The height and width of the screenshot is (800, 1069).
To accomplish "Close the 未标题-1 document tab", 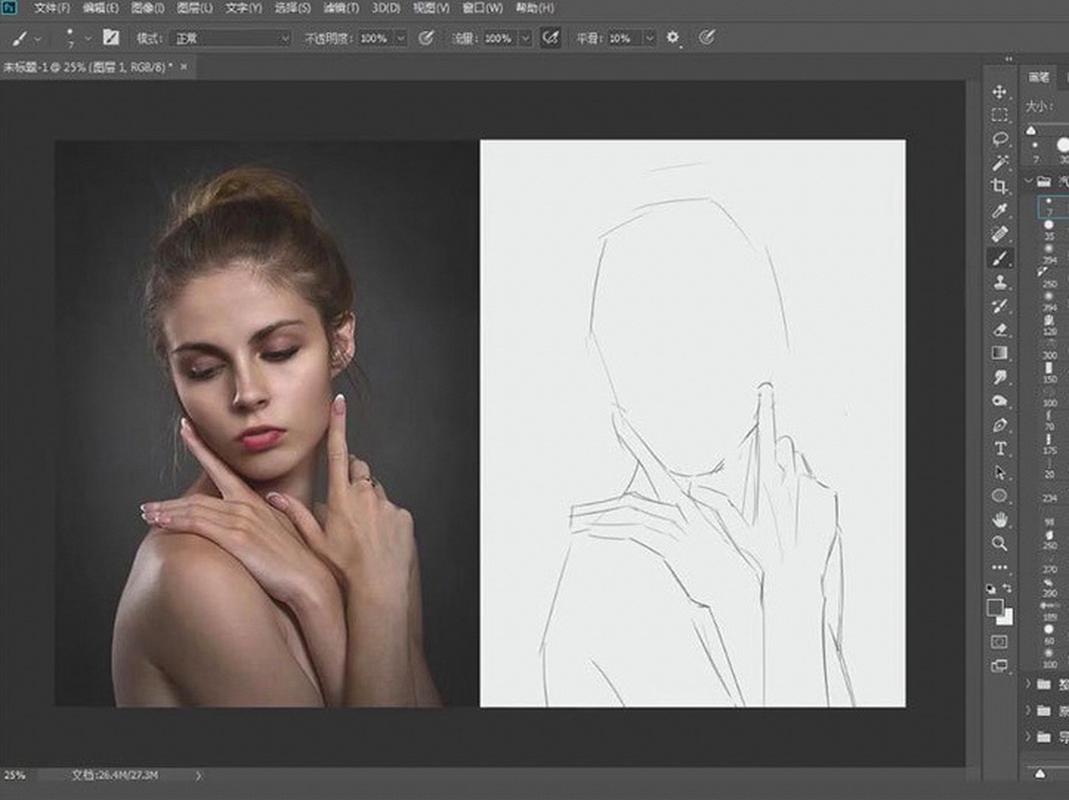I will pyautogui.click(x=183, y=66).
